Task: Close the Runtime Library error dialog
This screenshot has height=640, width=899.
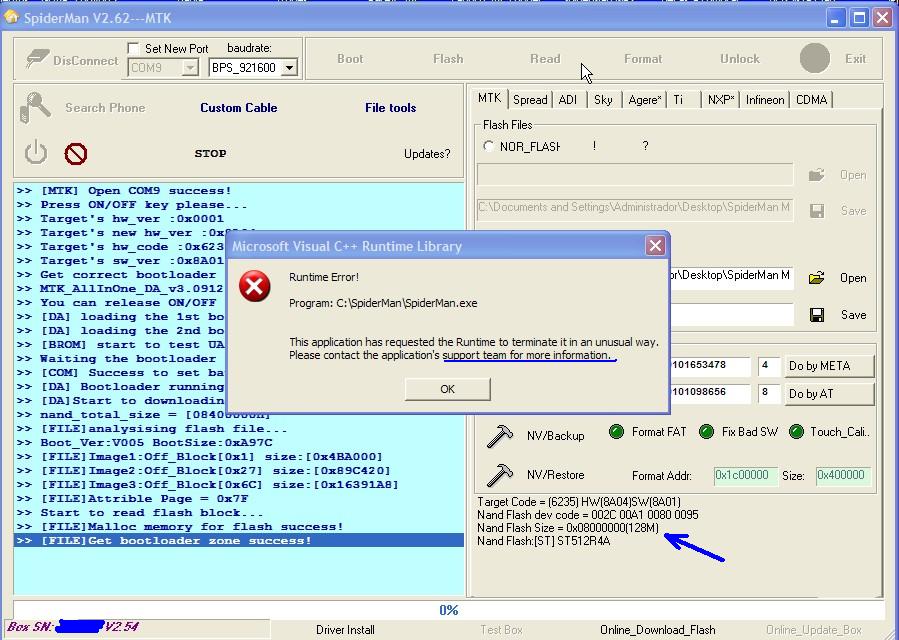Action: tap(655, 245)
